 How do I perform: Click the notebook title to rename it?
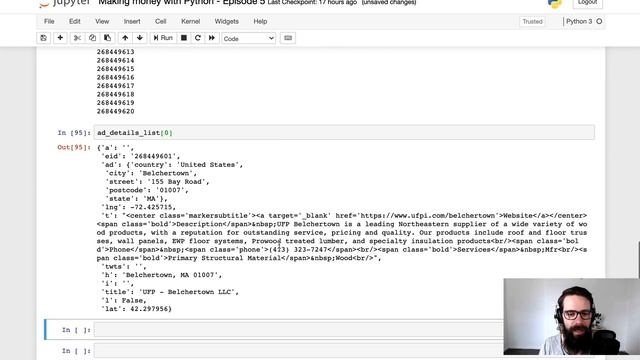click(x=182, y=2)
